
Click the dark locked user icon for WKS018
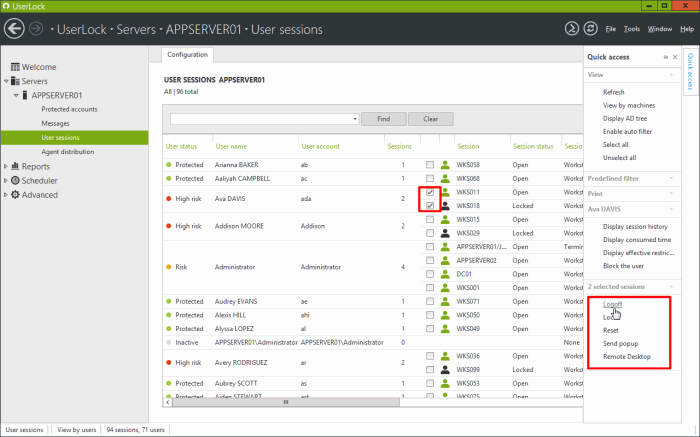[x=445, y=206]
